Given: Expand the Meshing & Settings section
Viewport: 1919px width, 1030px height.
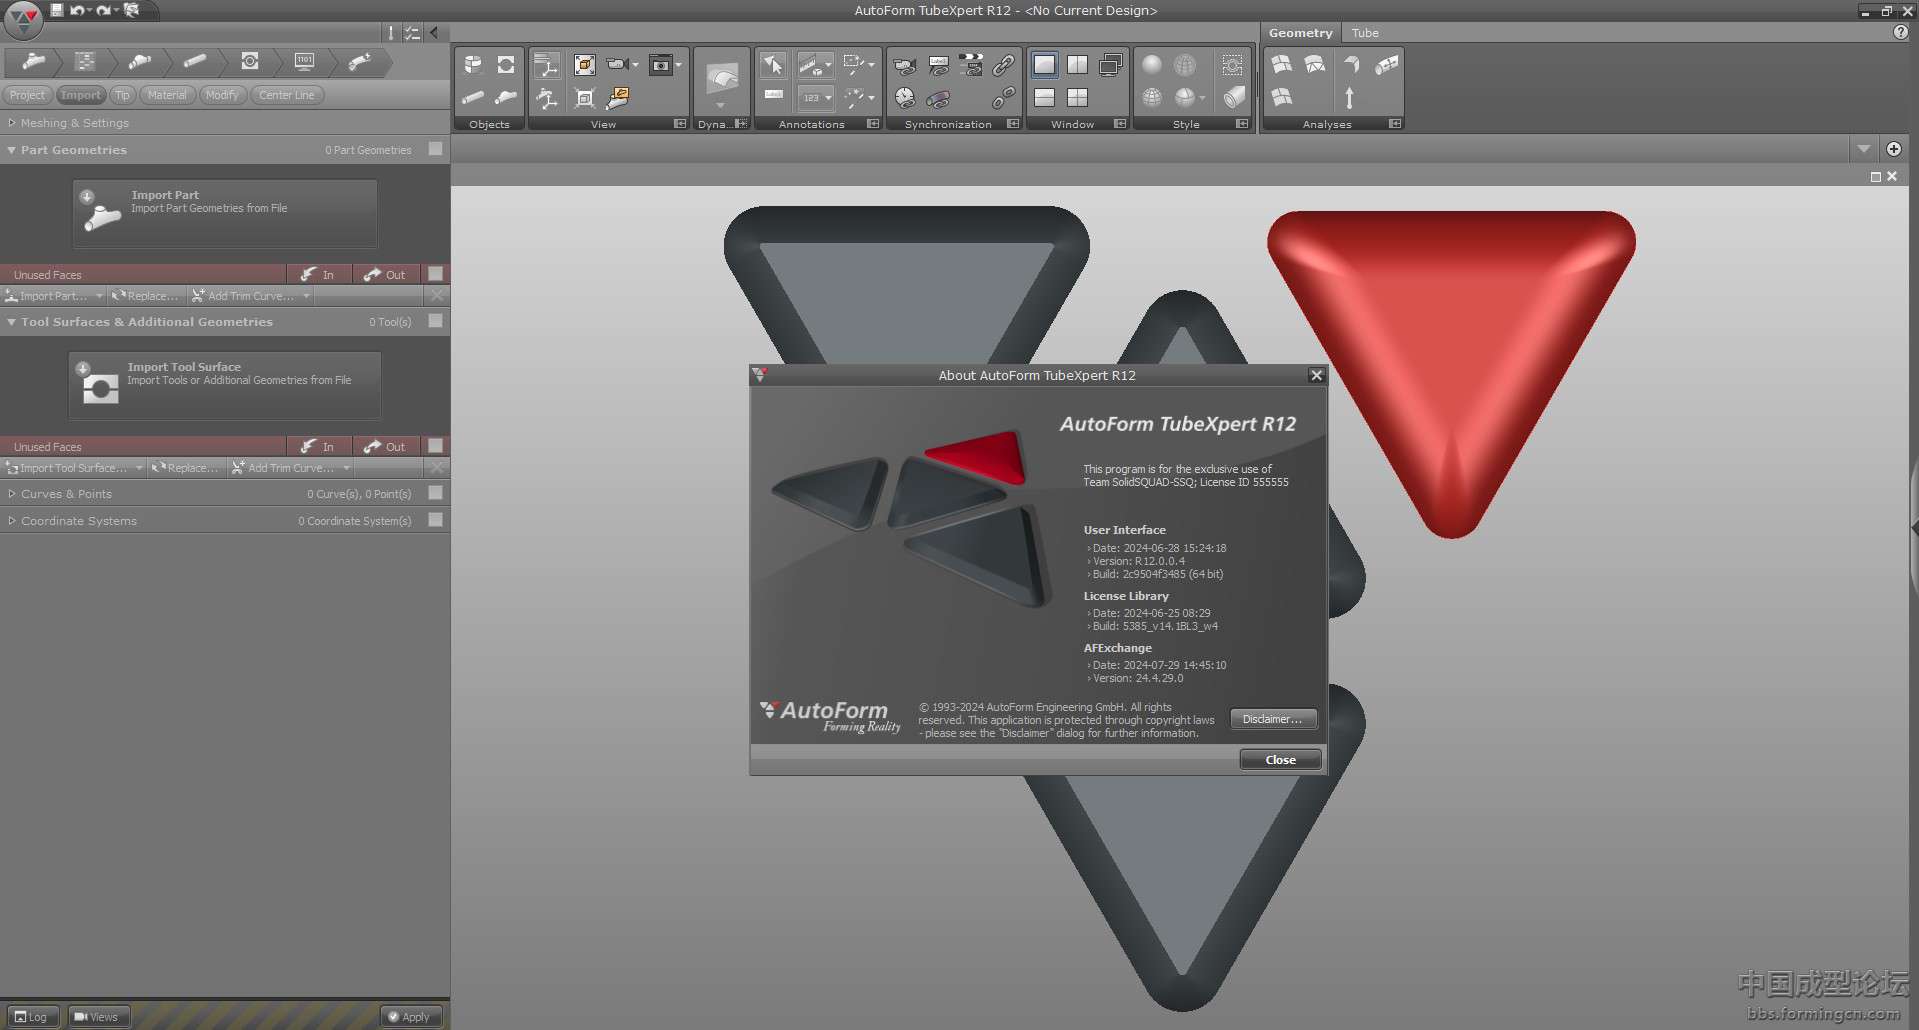Looking at the screenshot, I should coord(11,123).
